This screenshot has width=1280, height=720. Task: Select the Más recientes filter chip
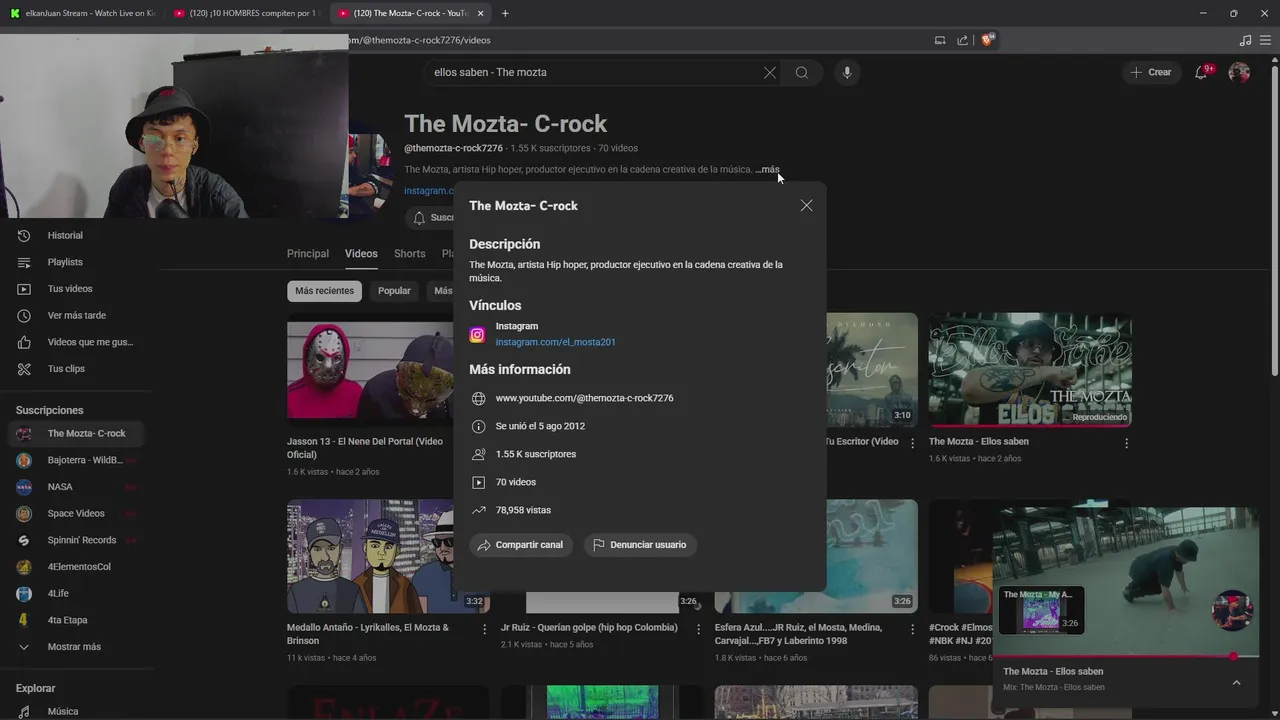pos(324,291)
